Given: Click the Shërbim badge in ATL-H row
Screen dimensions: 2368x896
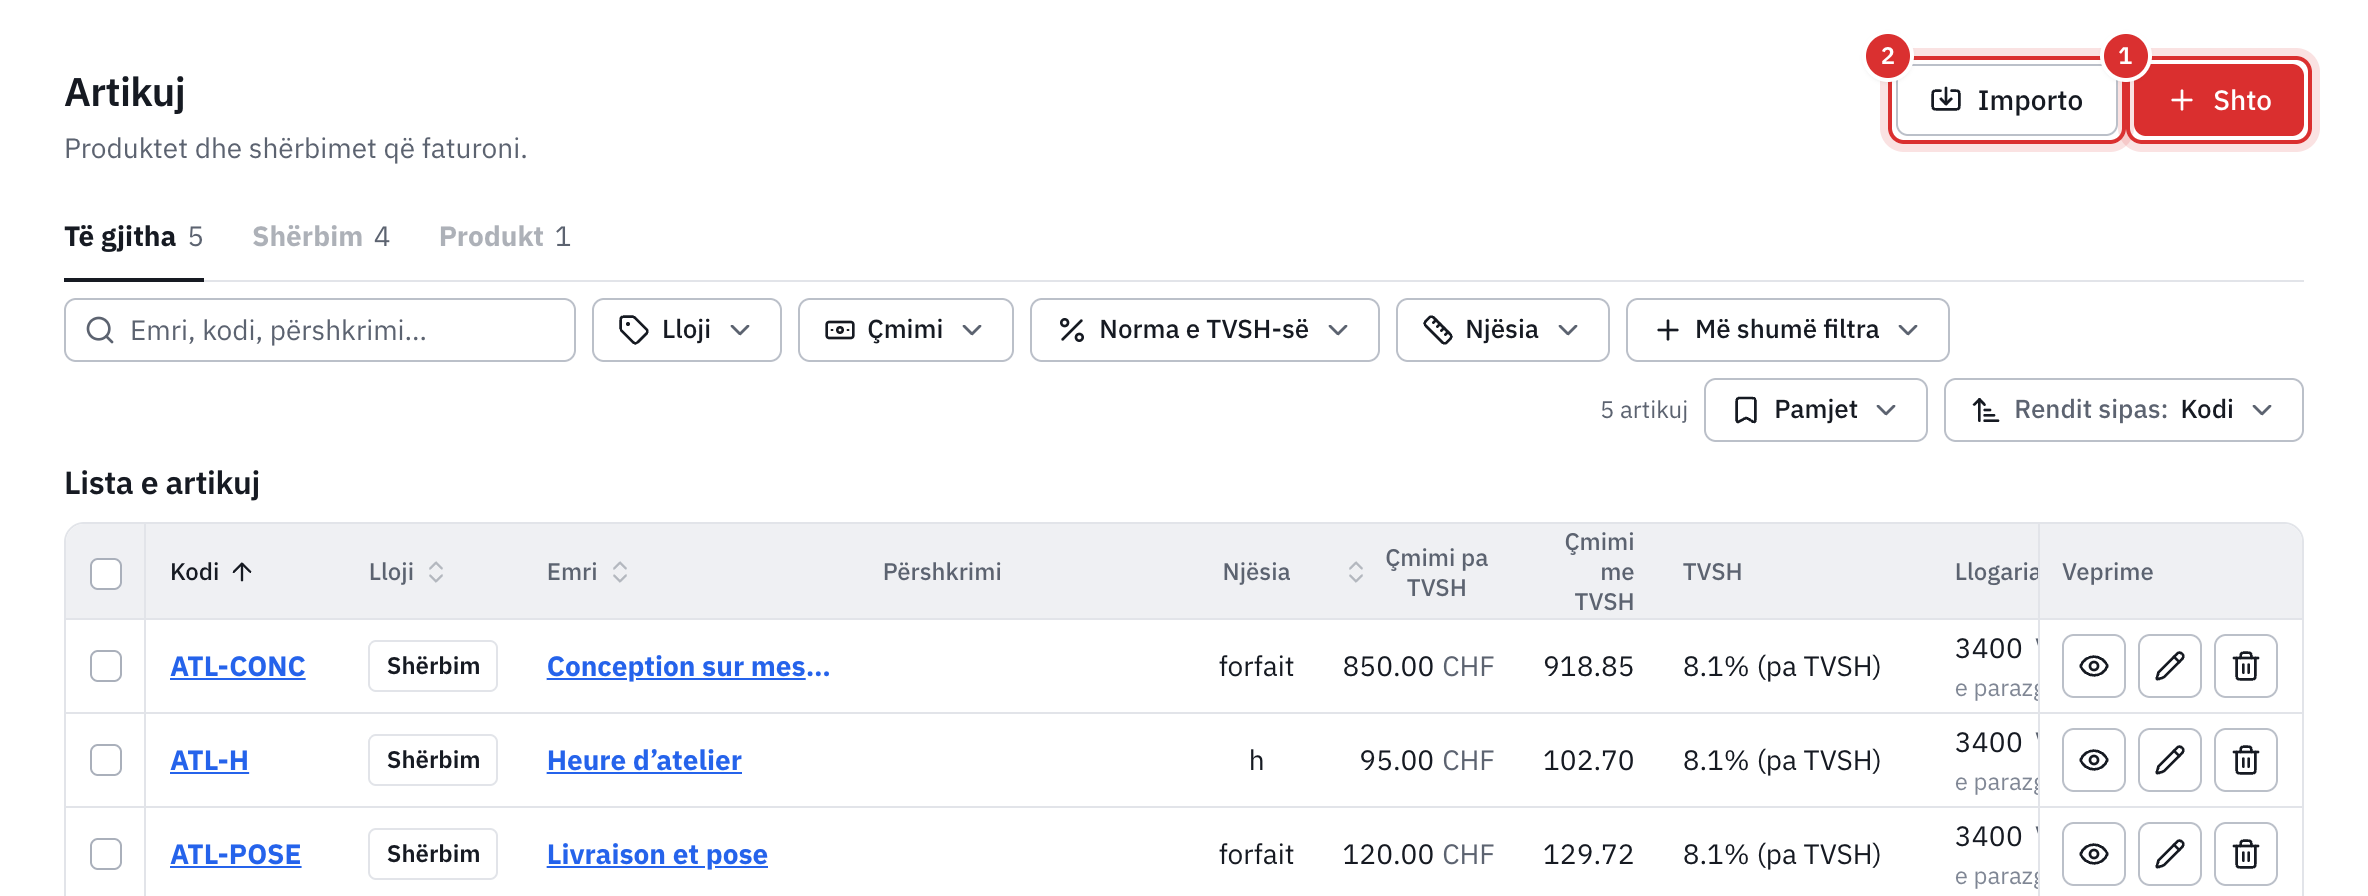Looking at the screenshot, I should [x=433, y=760].
